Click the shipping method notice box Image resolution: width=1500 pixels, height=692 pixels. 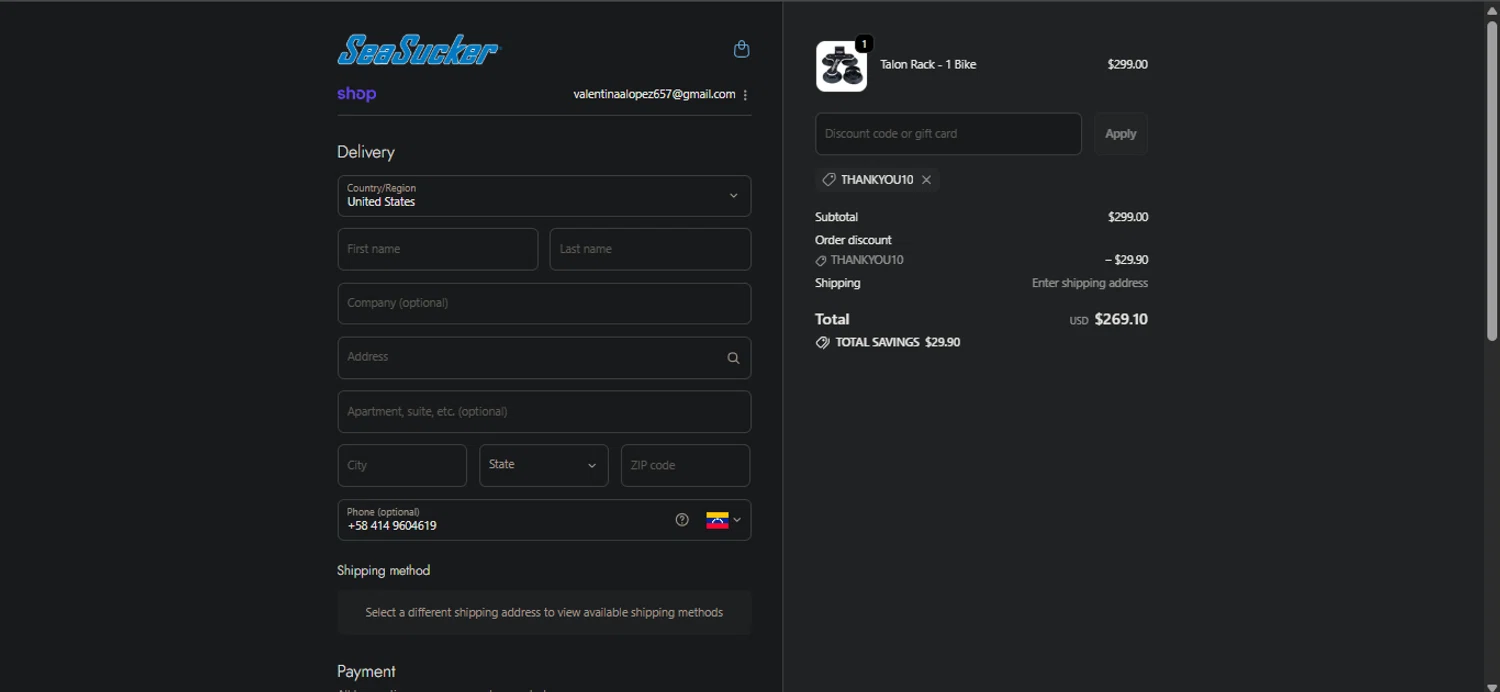(x=544, y=612)
